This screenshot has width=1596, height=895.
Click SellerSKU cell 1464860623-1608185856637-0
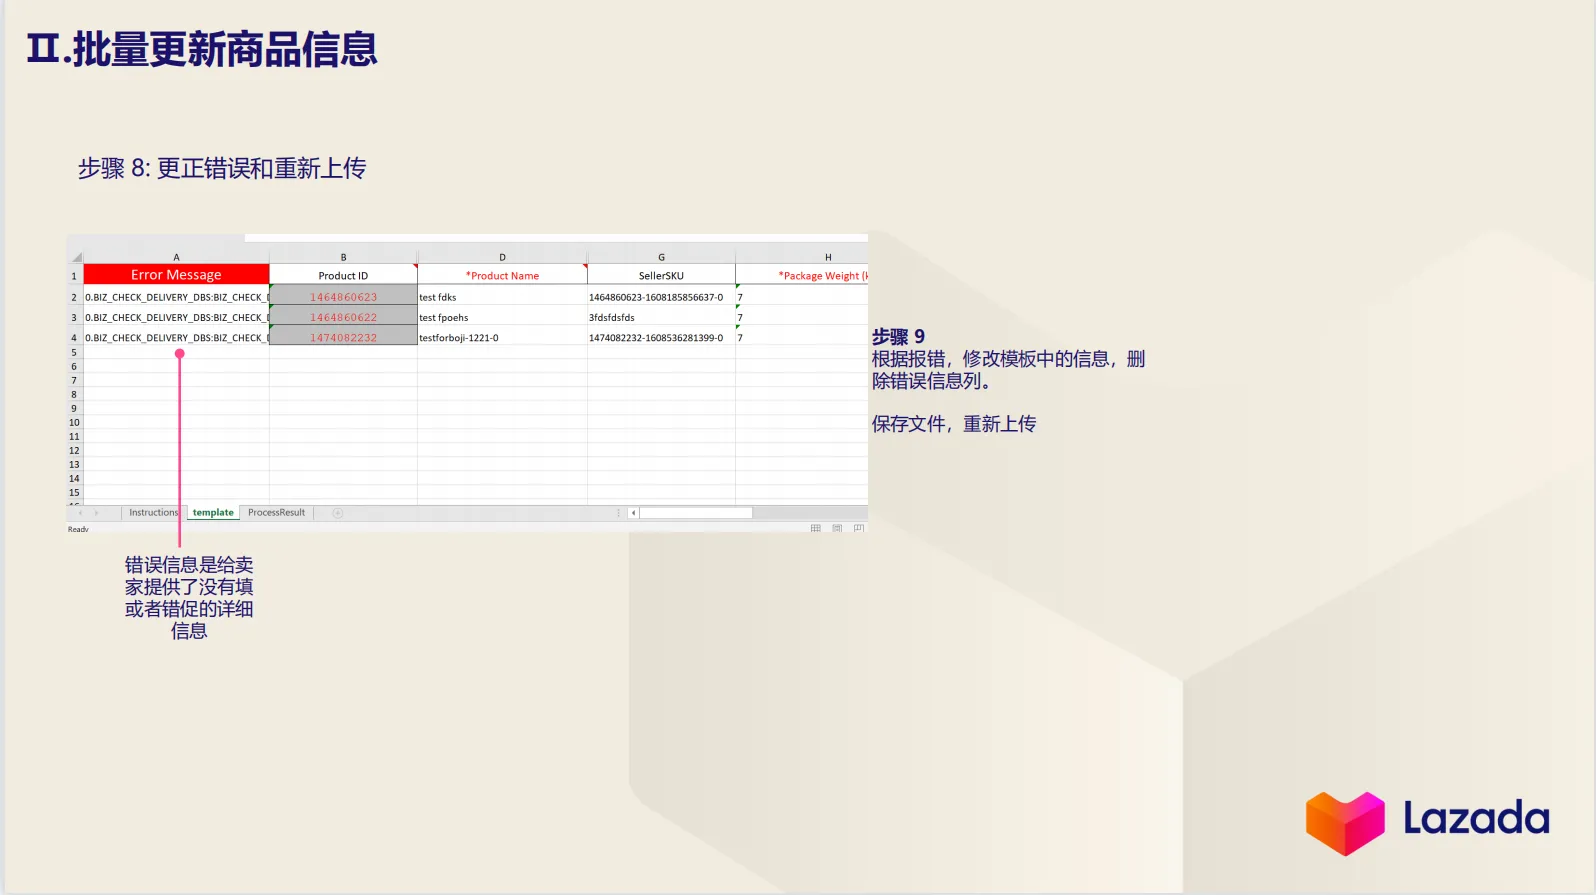click(661, 296)
